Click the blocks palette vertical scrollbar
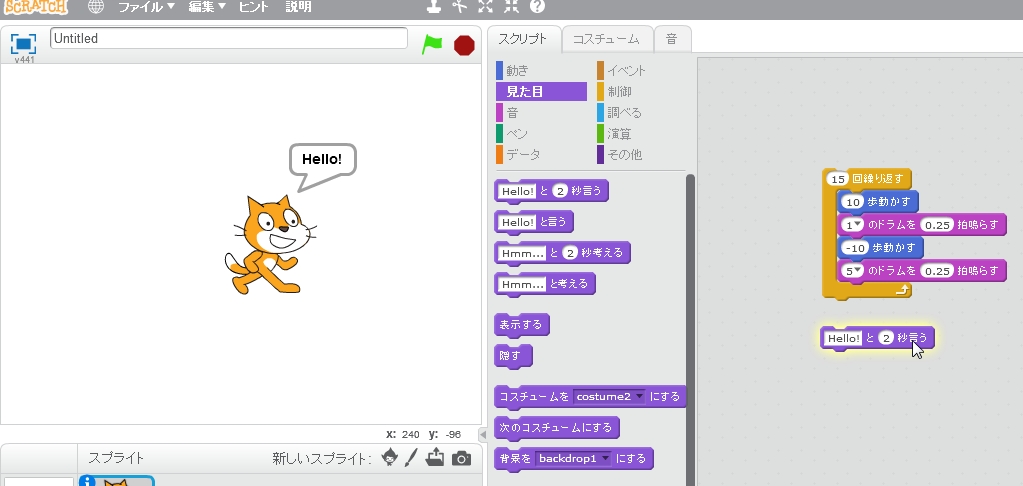The image size is (1023, 486). click(x=690, y=329)
